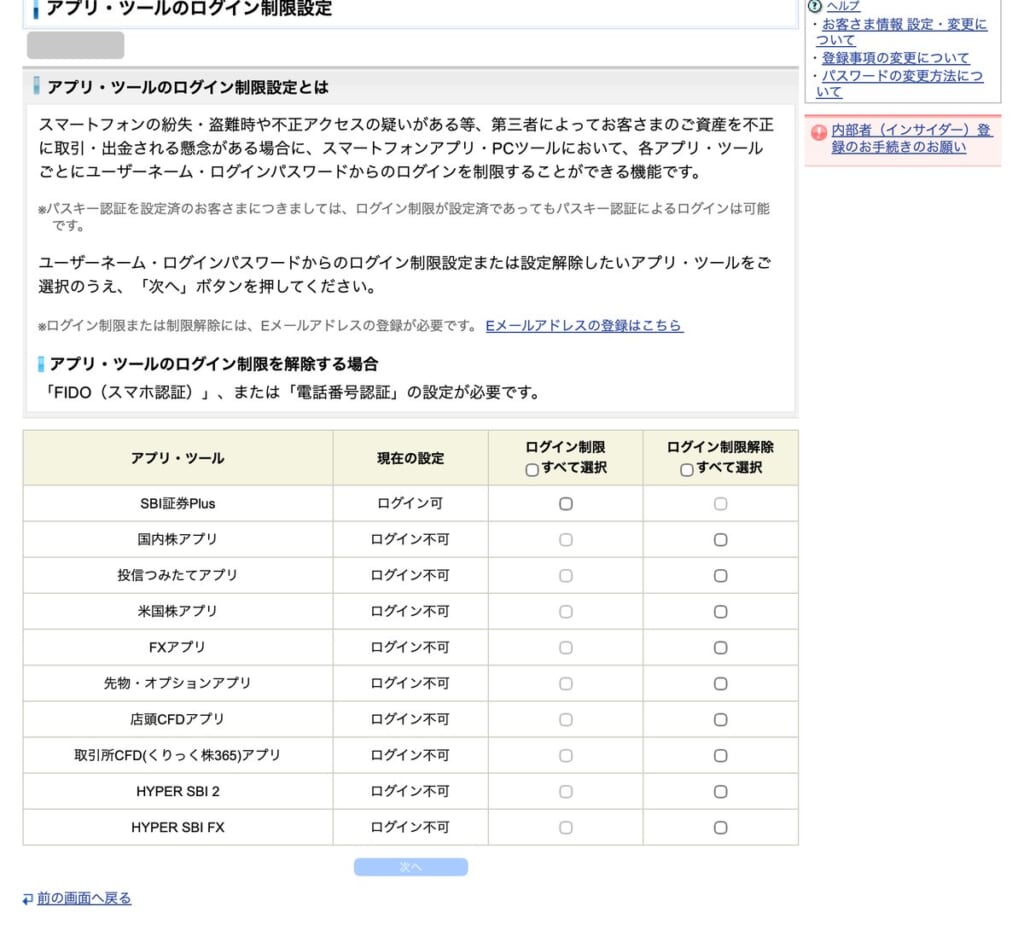Open 登録事項の変更について link
Screen dimensions: 1024x930
pos(895,58)
